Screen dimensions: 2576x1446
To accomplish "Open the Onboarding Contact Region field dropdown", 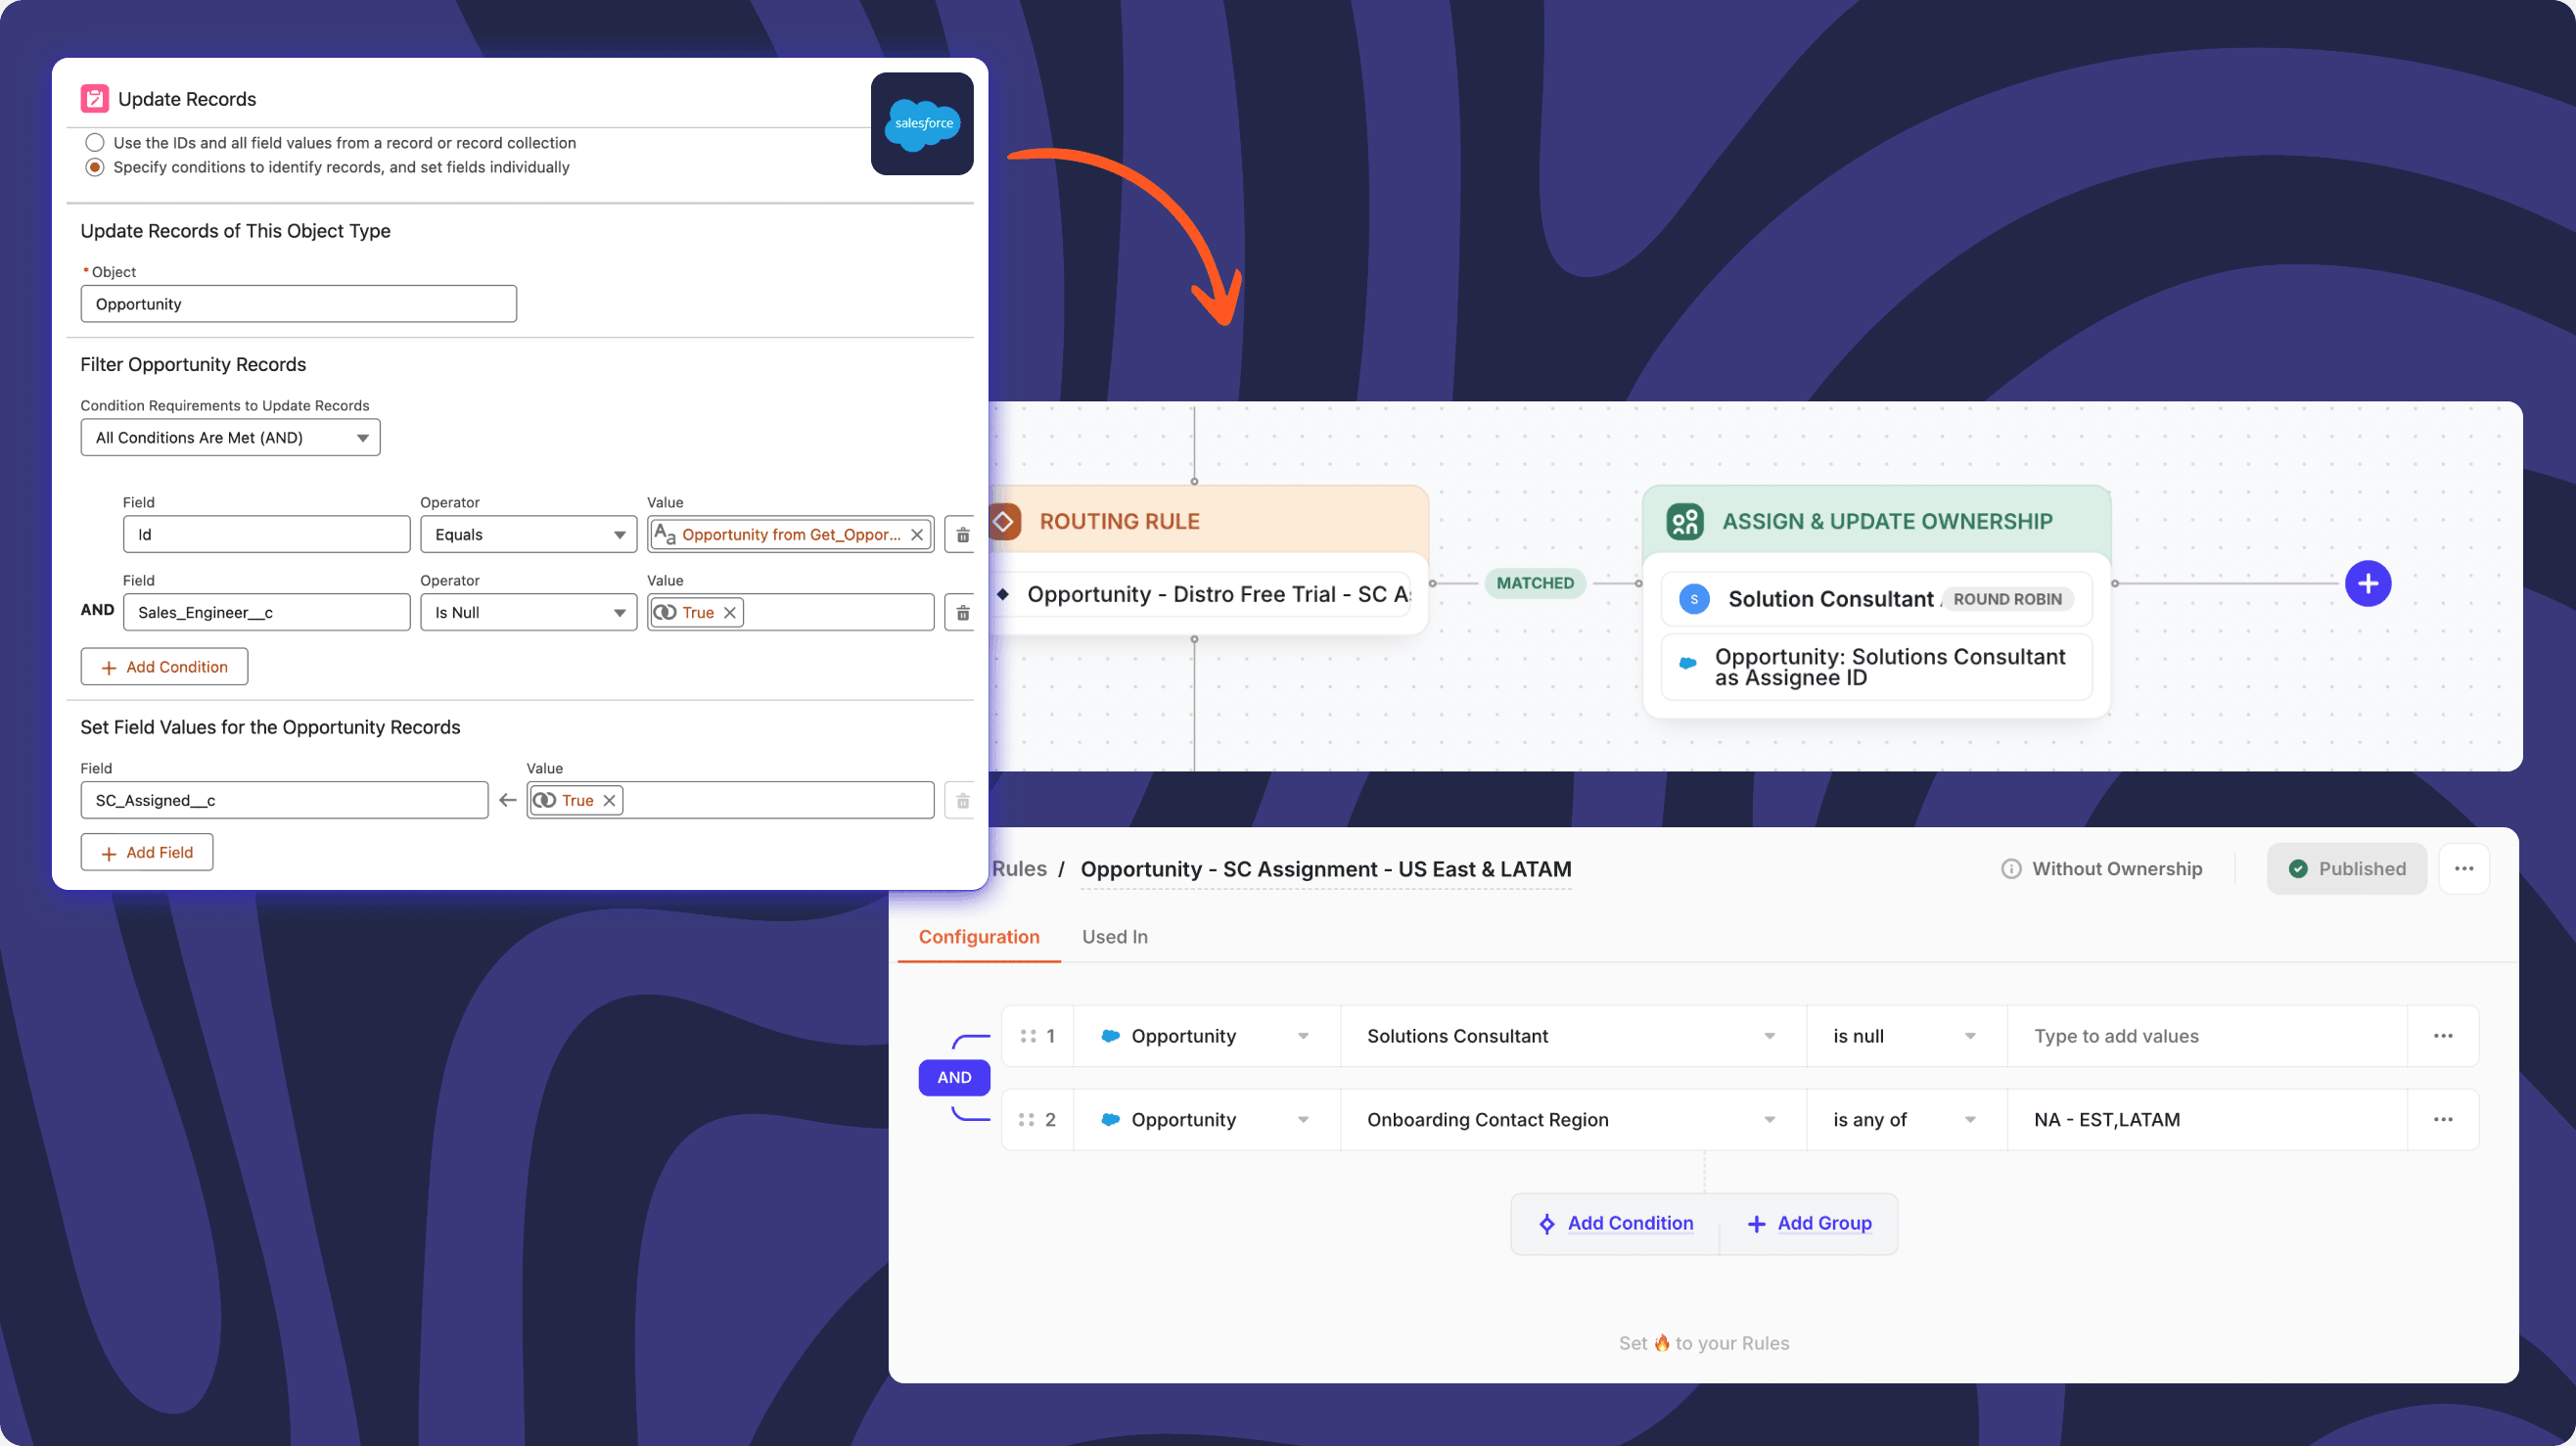I will [x=1573, y=1120].
